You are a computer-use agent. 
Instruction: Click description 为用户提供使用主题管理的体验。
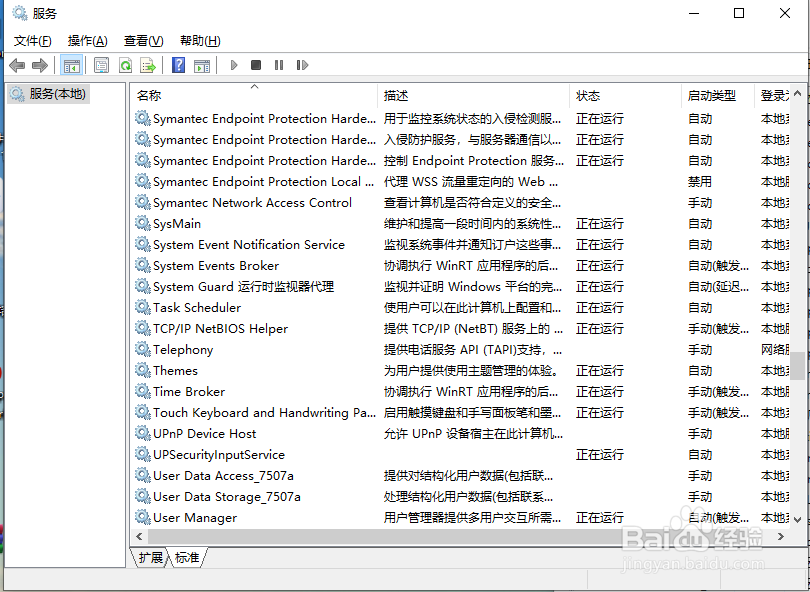point(471,370)
